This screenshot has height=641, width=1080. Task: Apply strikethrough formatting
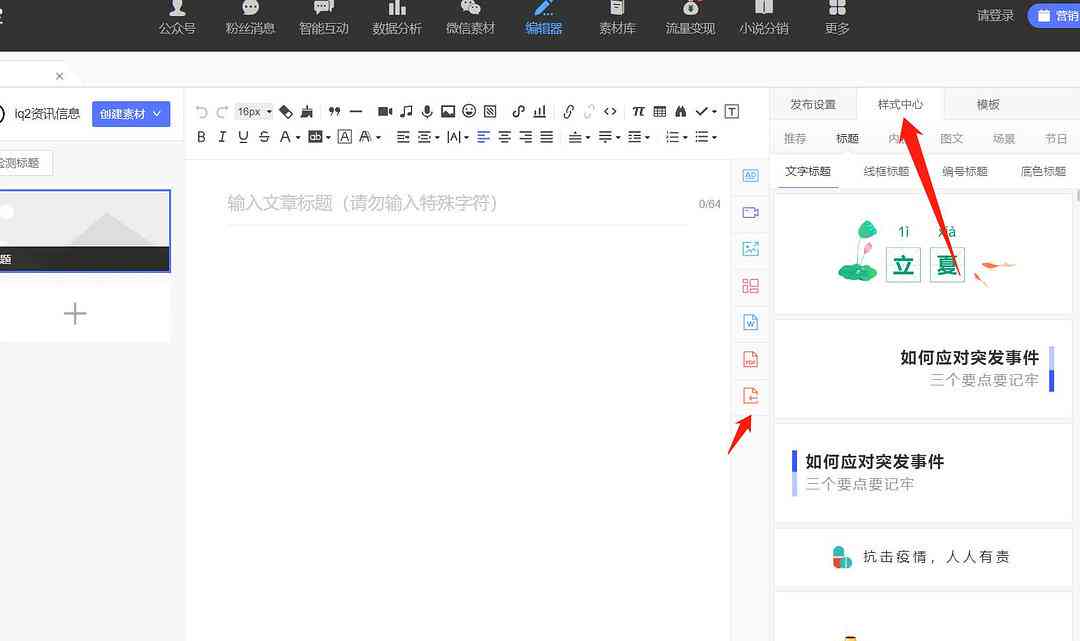click(x=264, y=137)
